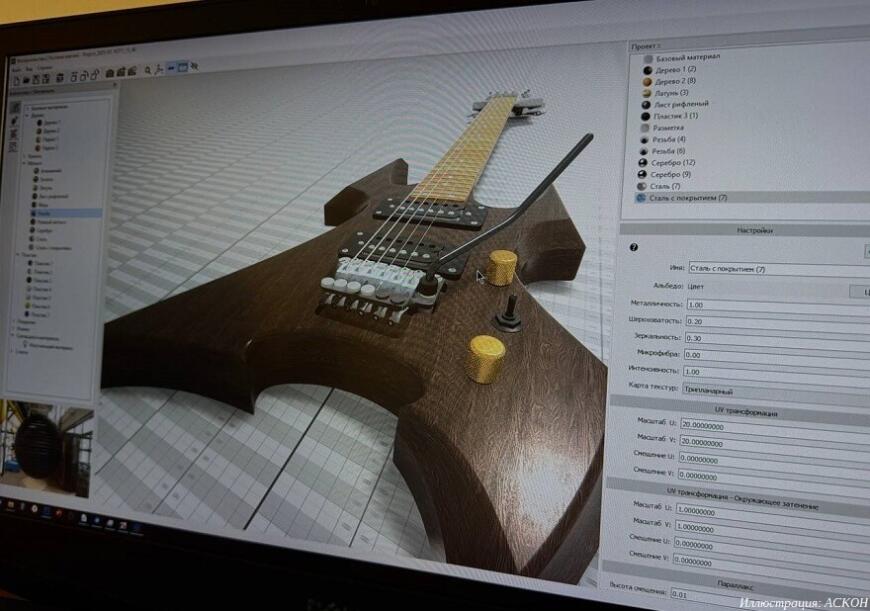Click the blue highlighted row in left tree

pyautogui.click(x=67, y=213)
